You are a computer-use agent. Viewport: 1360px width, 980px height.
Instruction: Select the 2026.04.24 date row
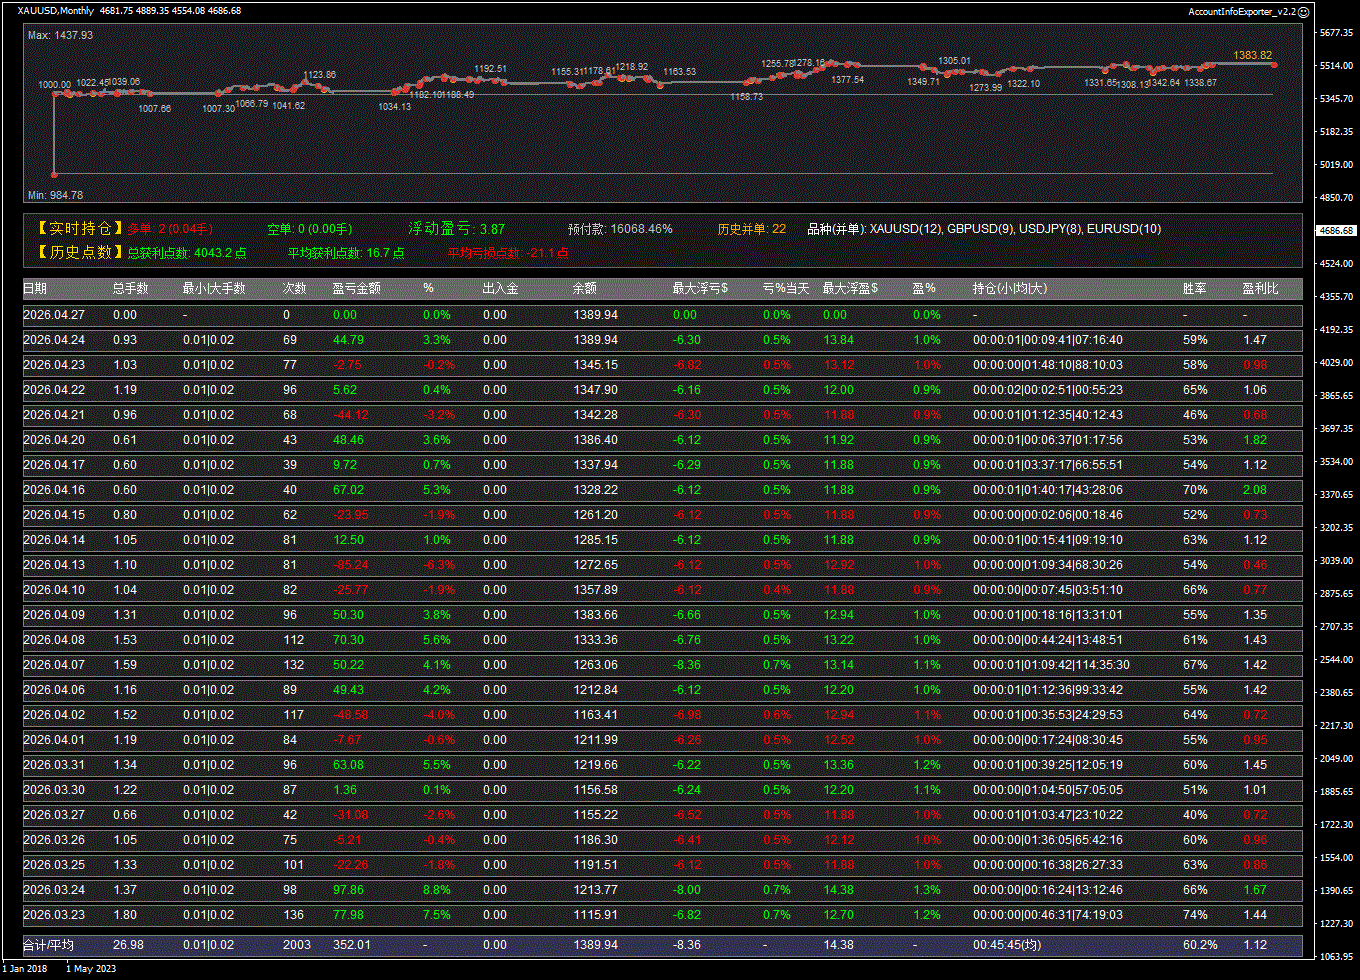click(54, 340)
